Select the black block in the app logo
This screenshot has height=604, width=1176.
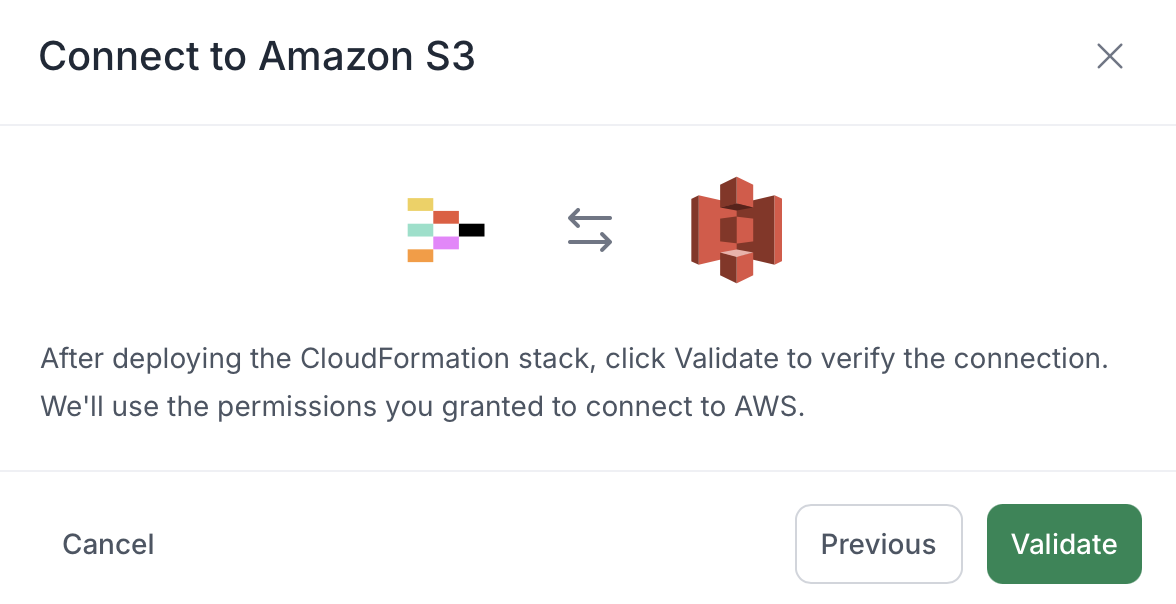(x=472, y=230)
